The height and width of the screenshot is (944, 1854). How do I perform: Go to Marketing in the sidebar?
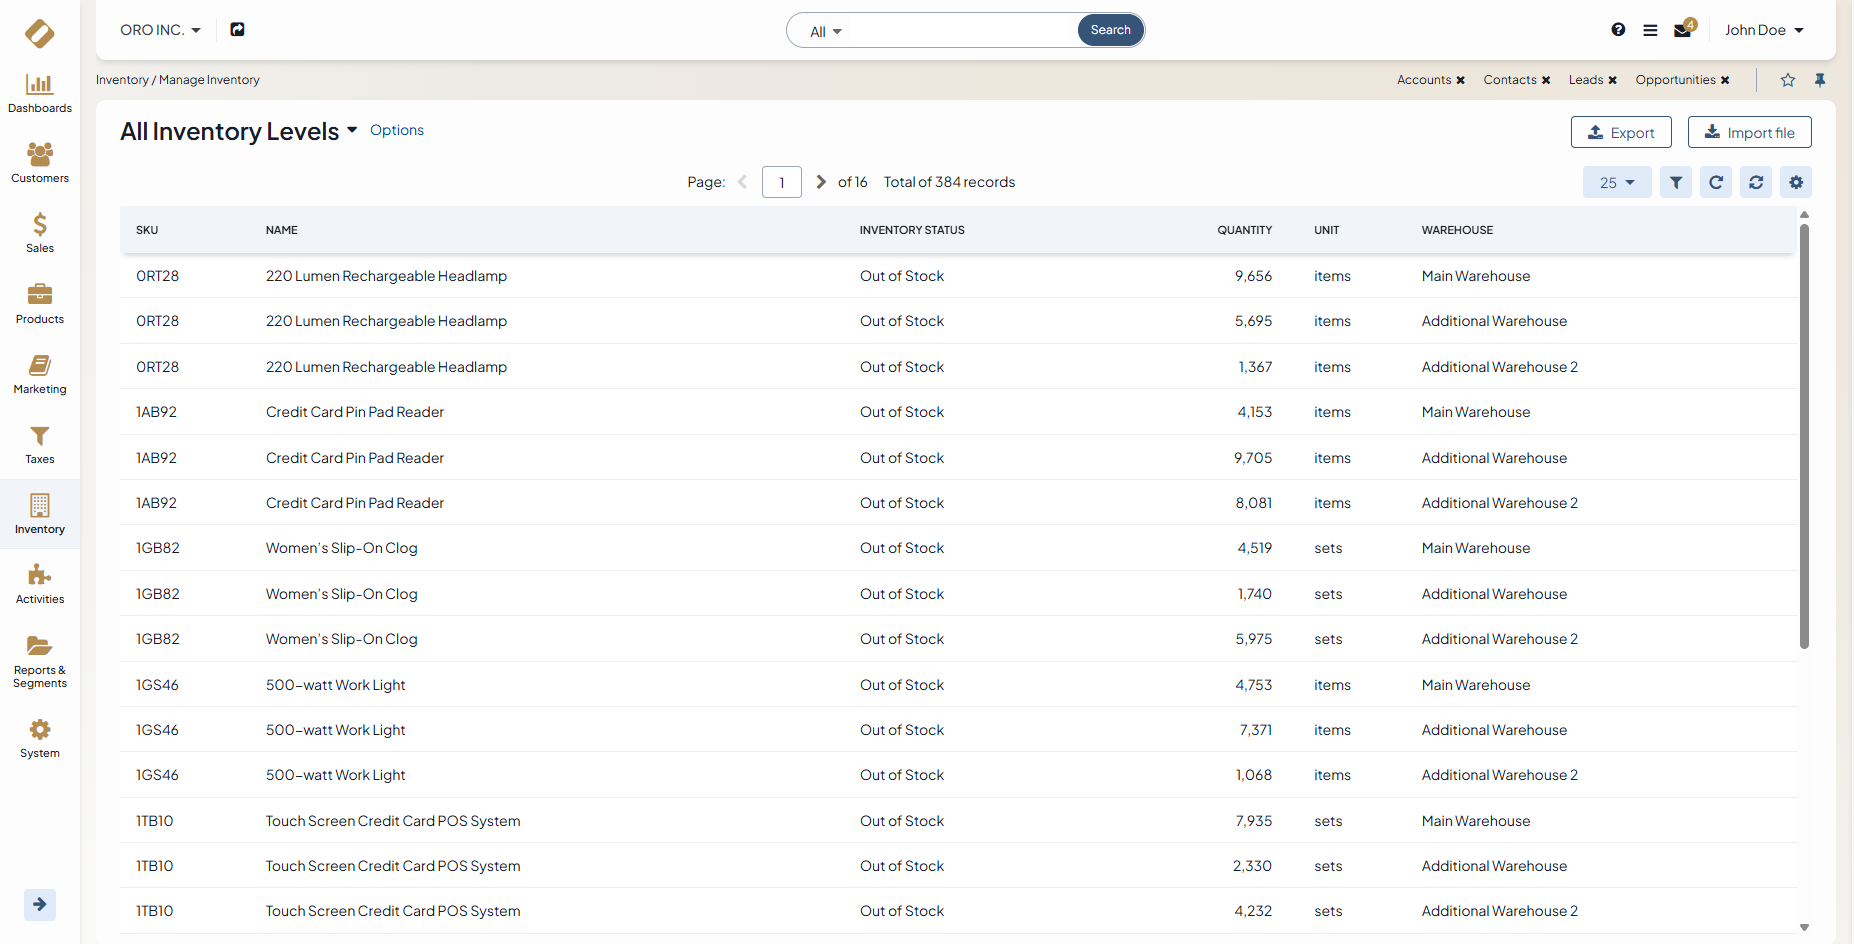pyautogui.click(x=40, y=375)
